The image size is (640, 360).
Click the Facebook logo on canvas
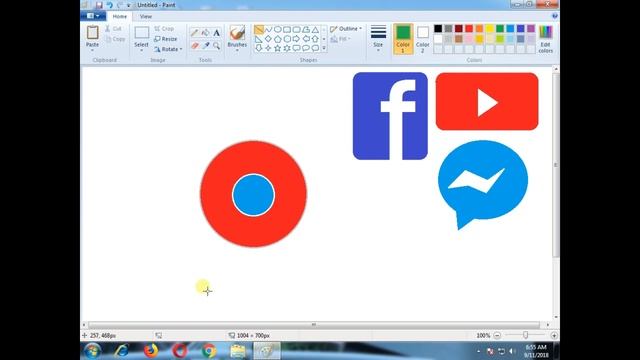tap(390, 116)
